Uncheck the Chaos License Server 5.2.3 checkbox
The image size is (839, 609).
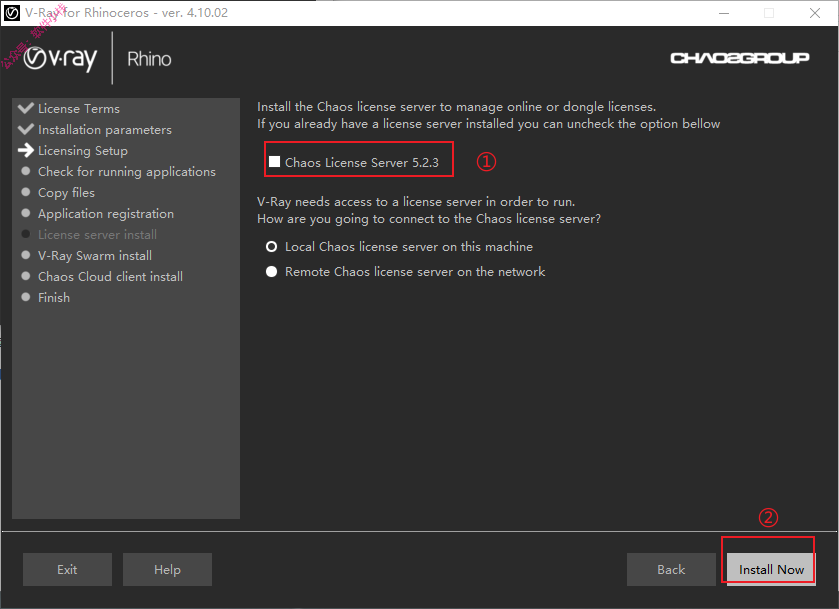coord(274,162)
